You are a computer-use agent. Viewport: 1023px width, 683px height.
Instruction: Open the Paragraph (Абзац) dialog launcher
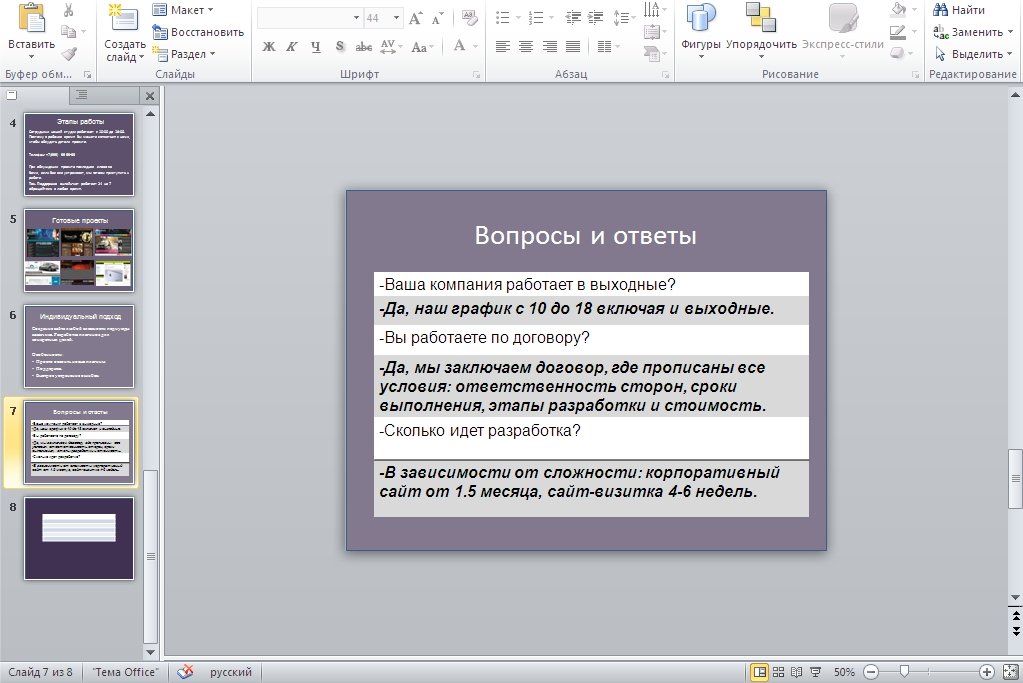665,75
